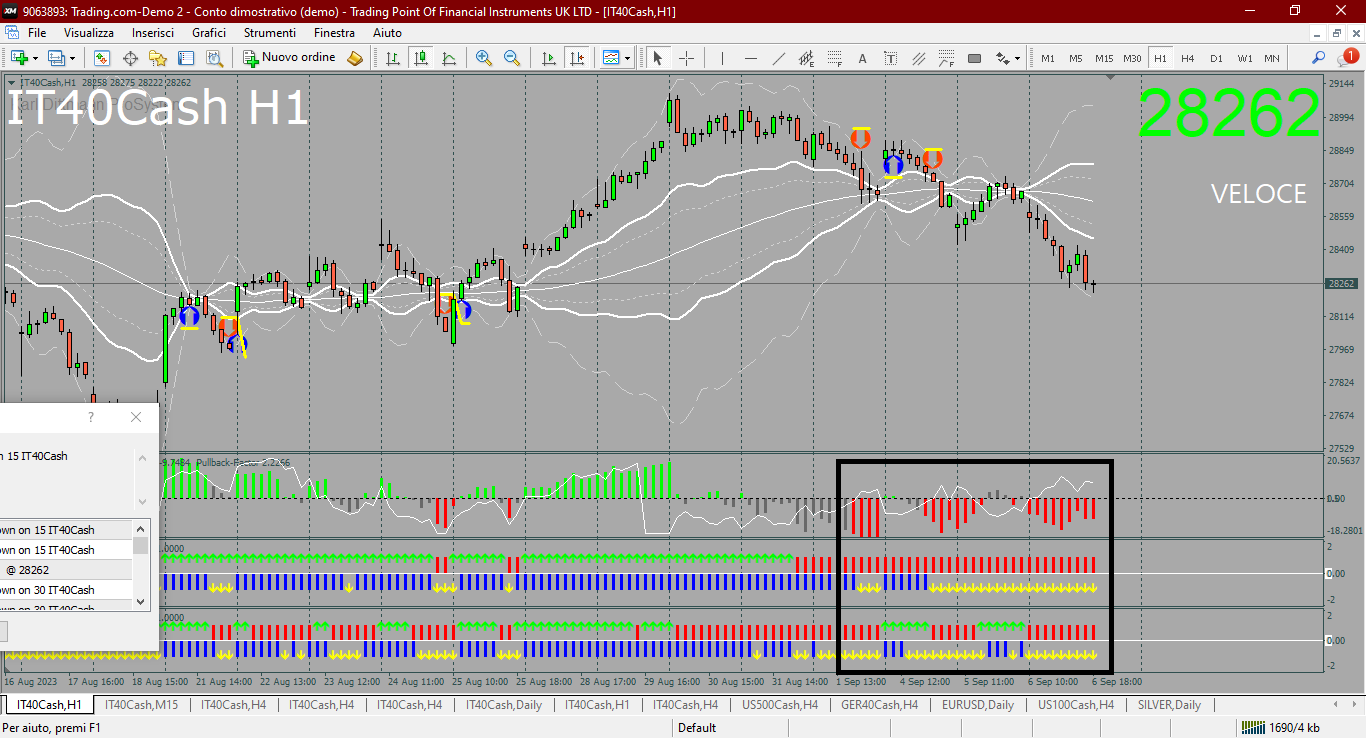Open the Grafici menu
Screen dimensions: 1366x738
[209, 33]
